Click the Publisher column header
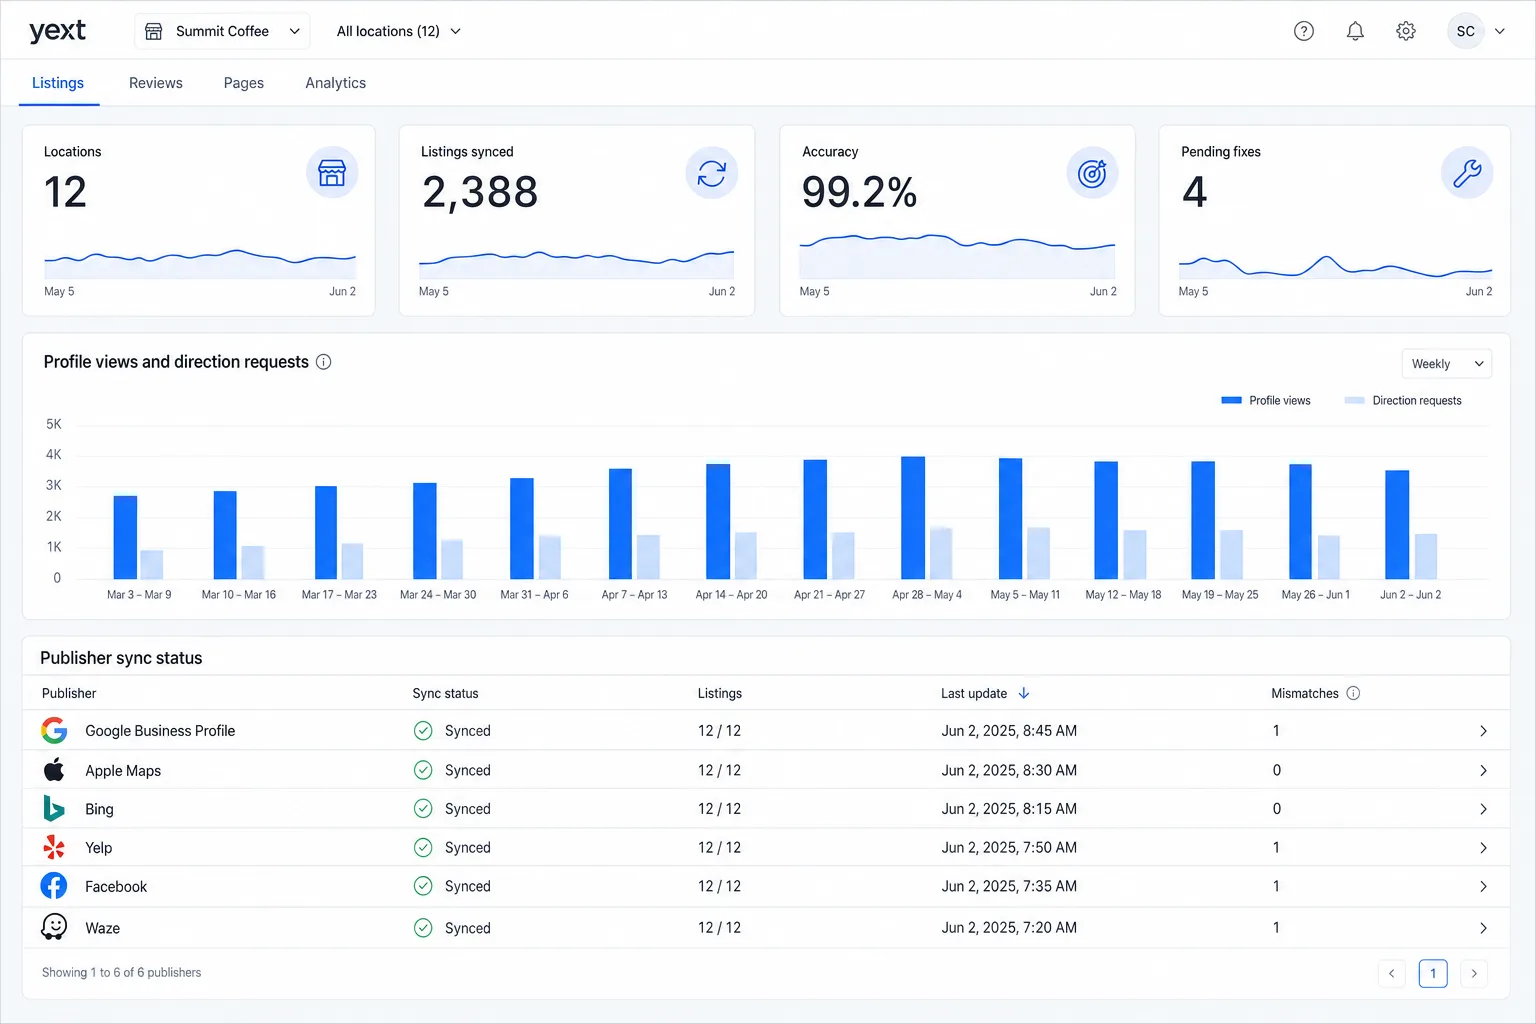Viewport: 1536px width, 1024px height. tap(69, 693)
